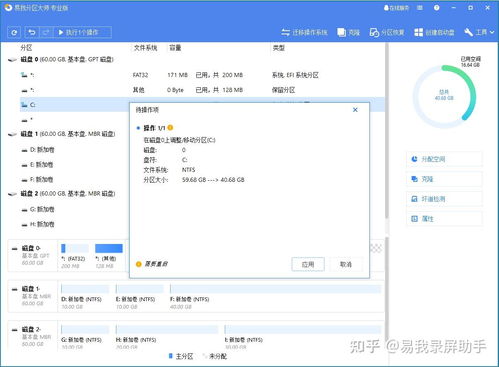Viewport: 499px width, 367px height.
Task: Click the 应用 (Apply) button
Action: tap(308, 264)
